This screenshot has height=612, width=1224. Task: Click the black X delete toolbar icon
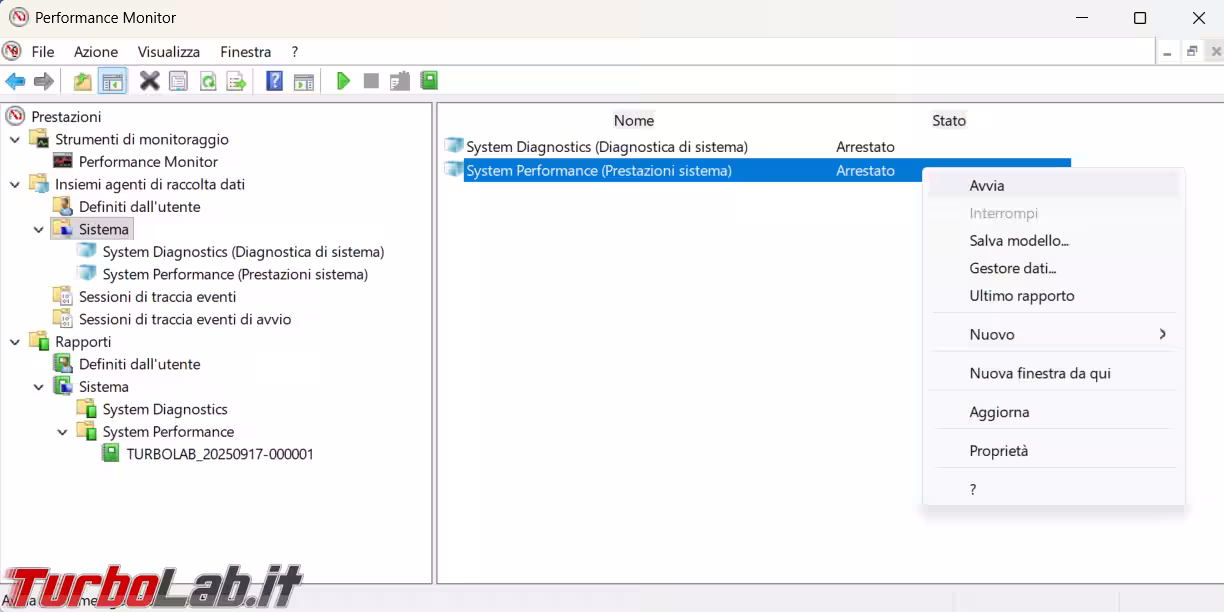[149, 81]
